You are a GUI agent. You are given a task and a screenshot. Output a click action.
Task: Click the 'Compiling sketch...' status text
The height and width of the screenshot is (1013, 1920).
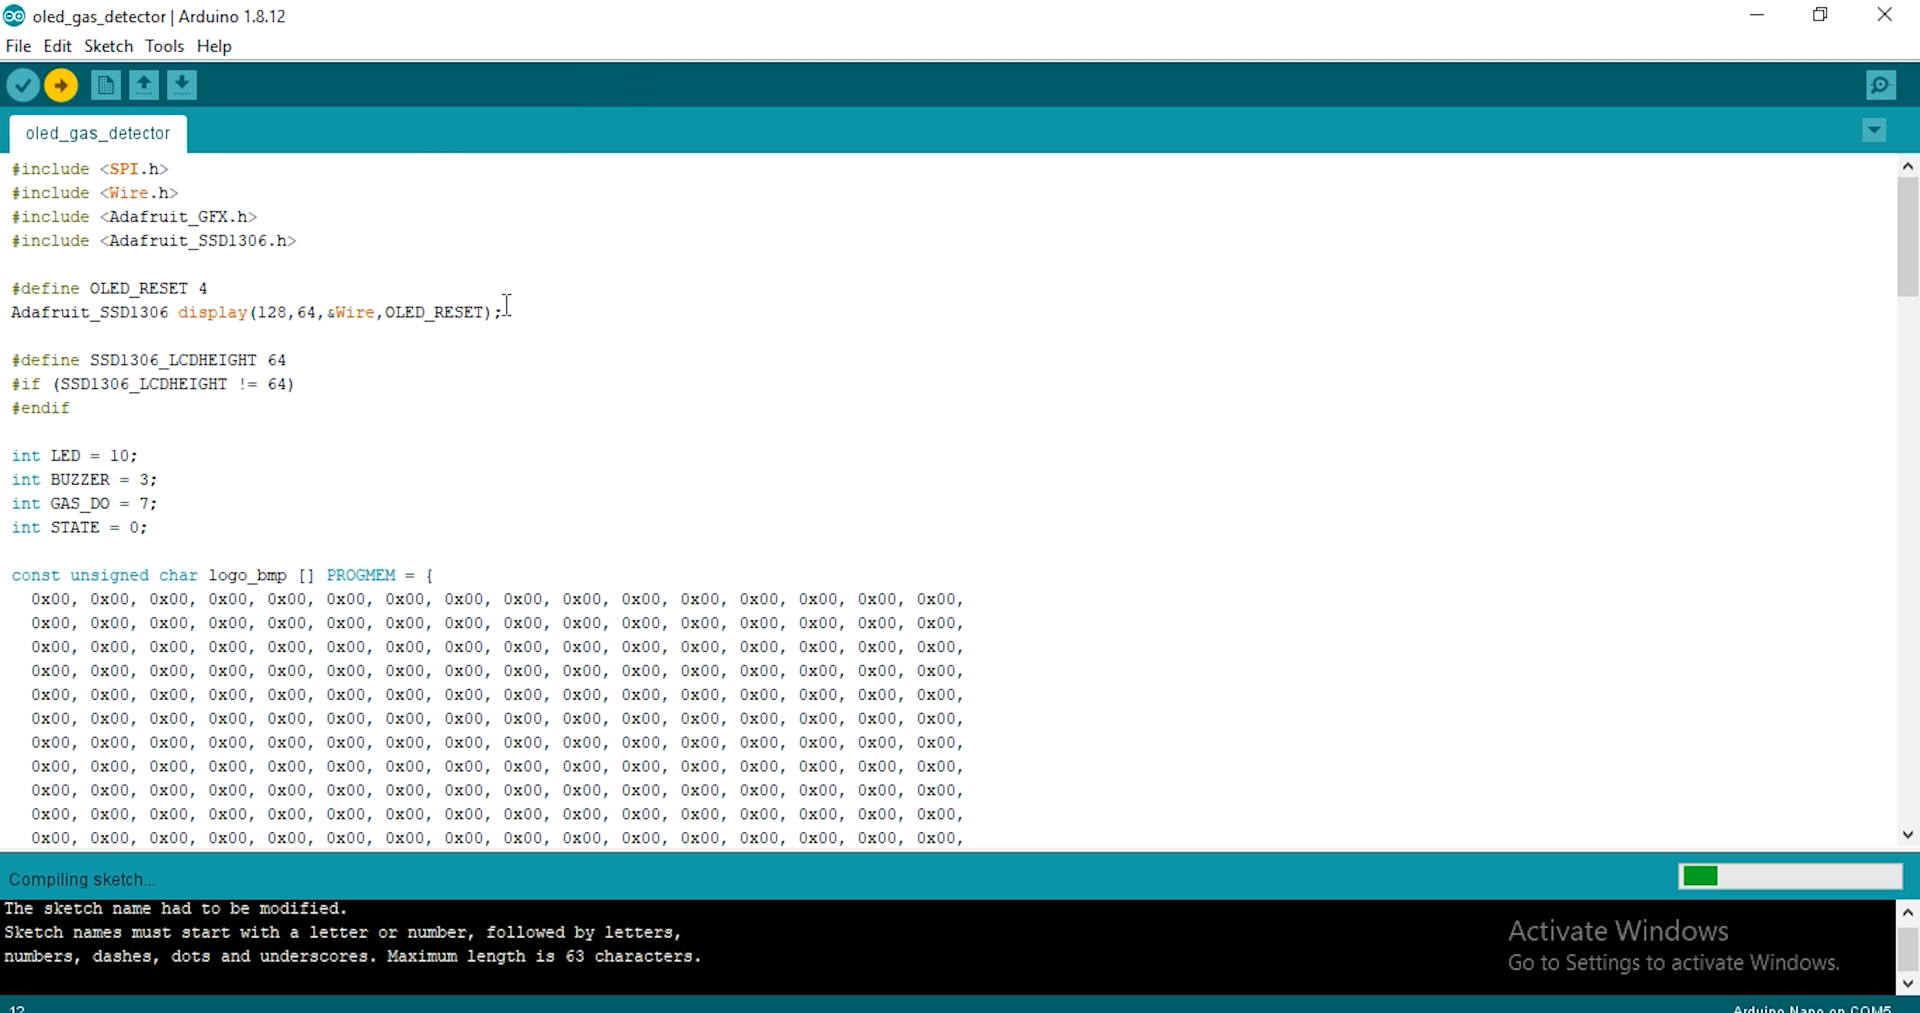pos(82,880)
